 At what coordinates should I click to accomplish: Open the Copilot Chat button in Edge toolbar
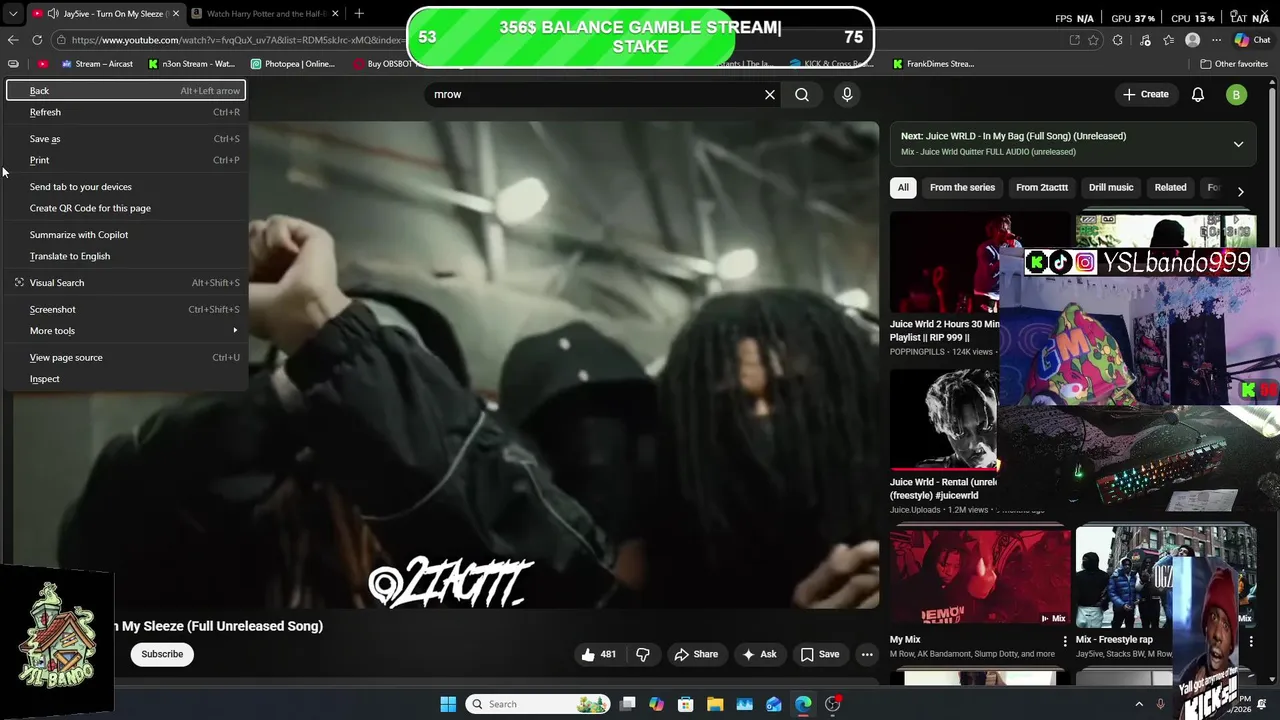(1251, 40)
